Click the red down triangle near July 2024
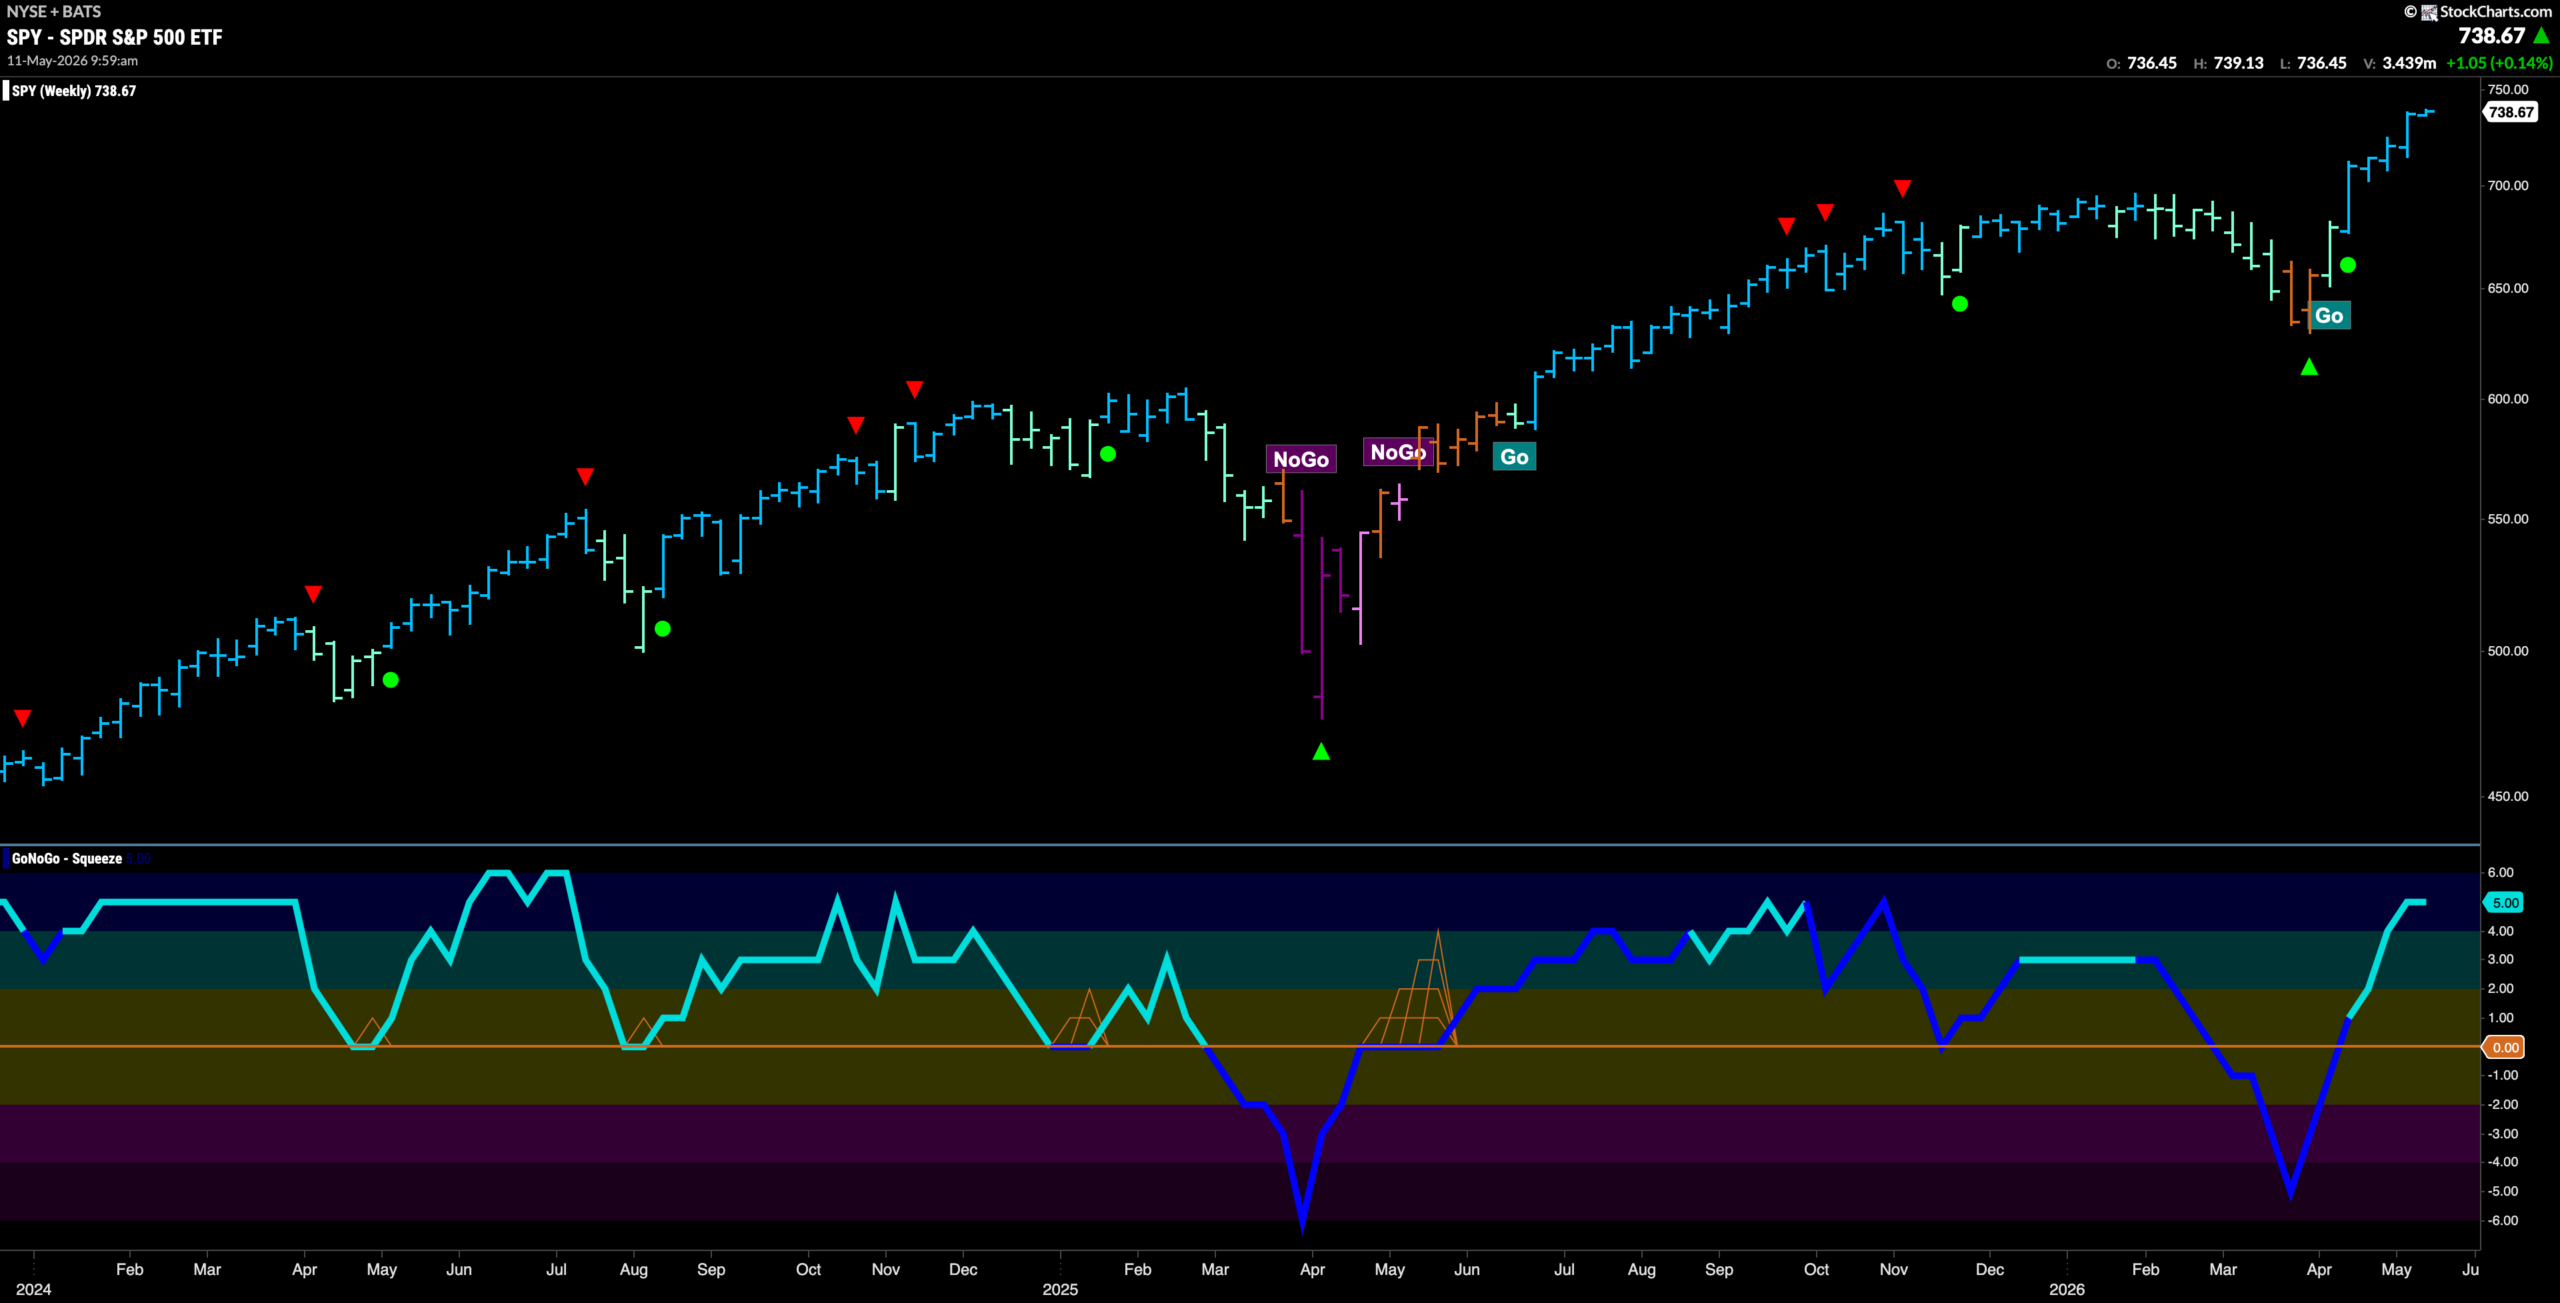2560x1303 pixels. (x=585, y=476)
